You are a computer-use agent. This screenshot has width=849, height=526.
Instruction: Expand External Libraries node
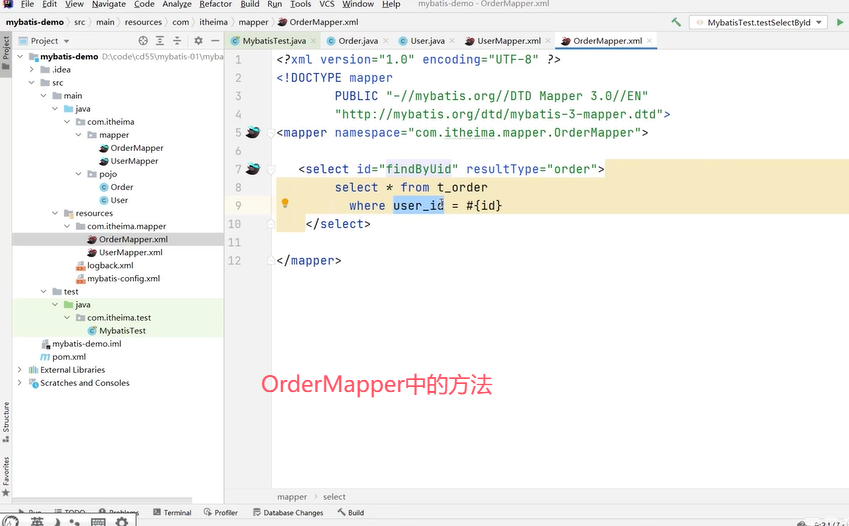(x=20, y=369)
